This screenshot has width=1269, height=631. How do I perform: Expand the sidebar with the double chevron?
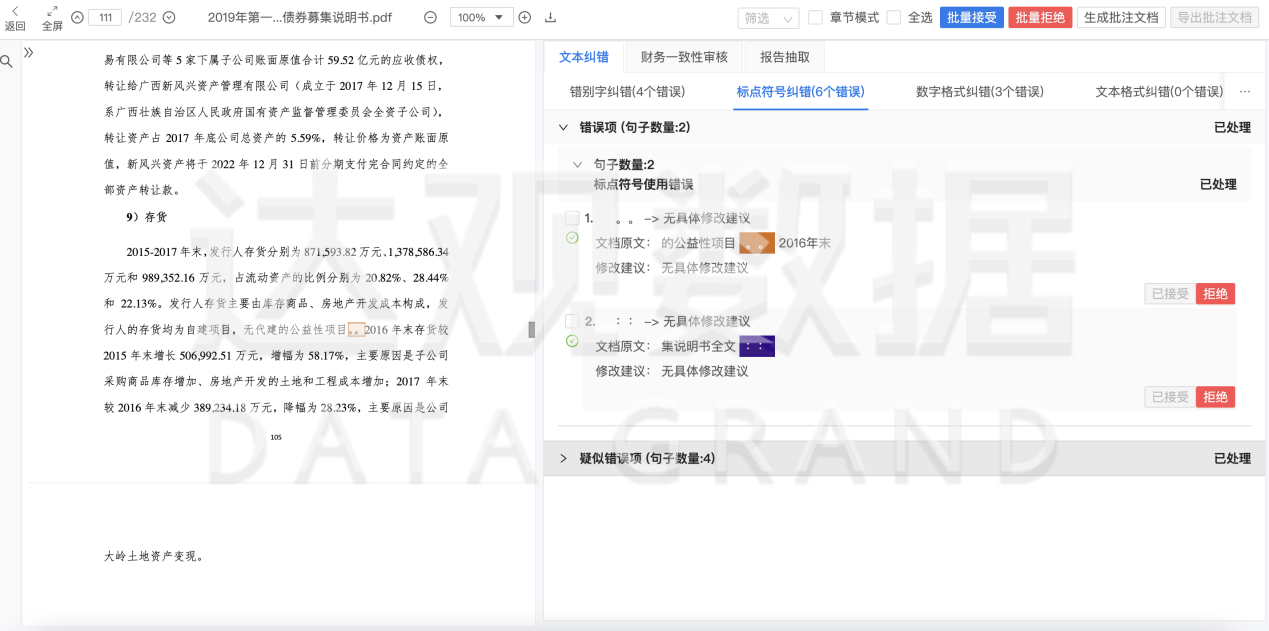pos(29,52)
